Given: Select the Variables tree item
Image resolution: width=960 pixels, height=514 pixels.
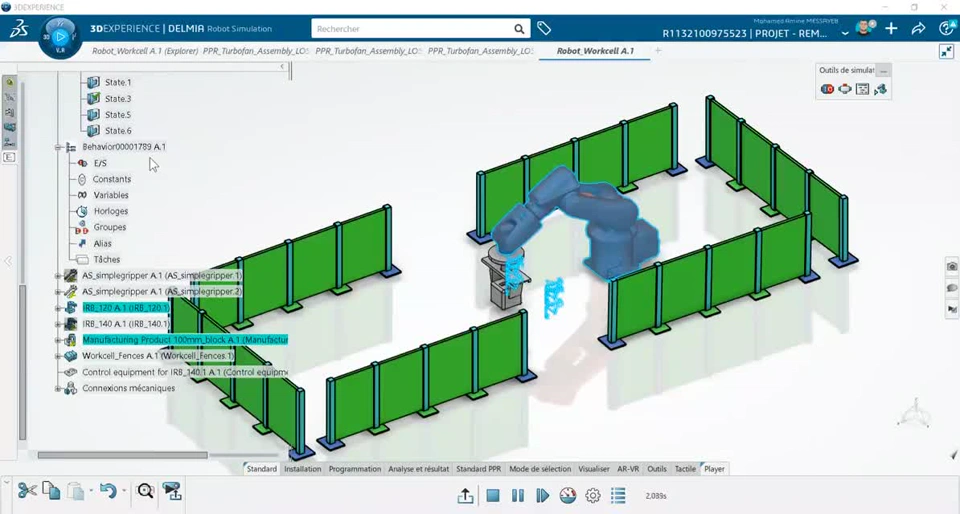Looking at the screenshot, I should click(111, 195).
